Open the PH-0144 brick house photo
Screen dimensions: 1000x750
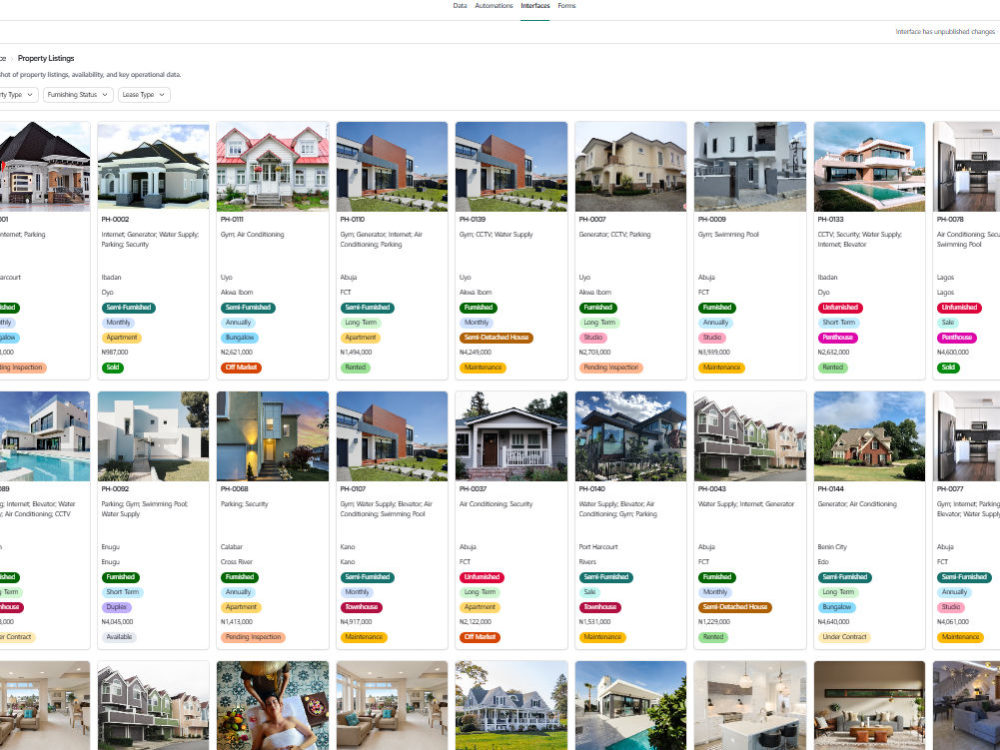click(x=869, y=436)
